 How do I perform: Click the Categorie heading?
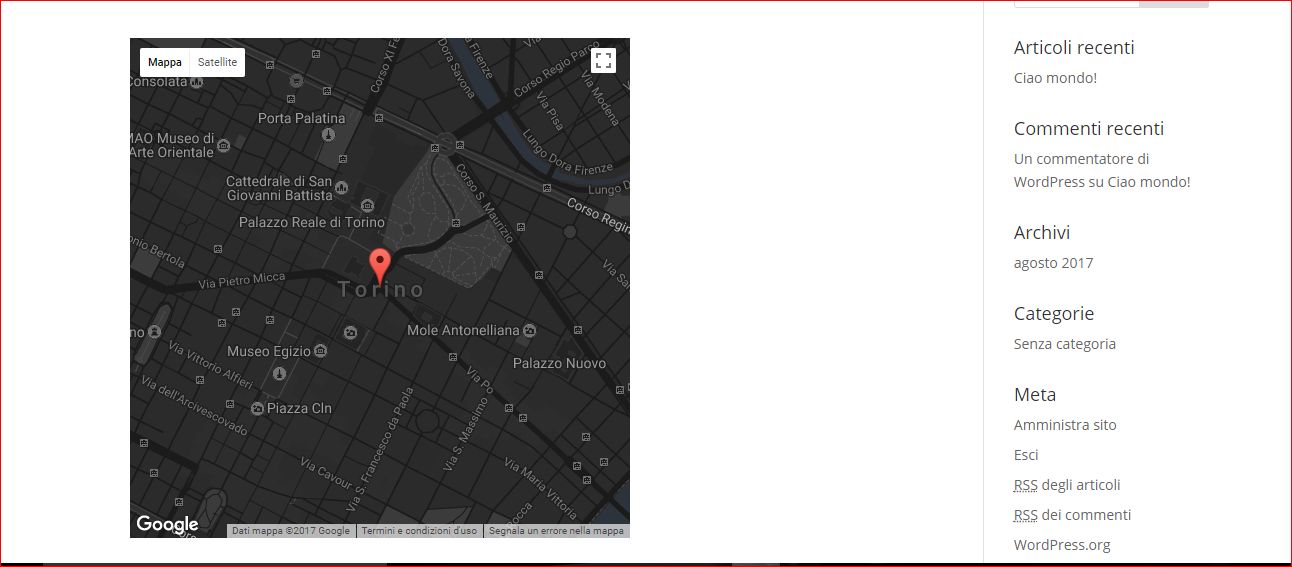click(x=1054, y=314)
